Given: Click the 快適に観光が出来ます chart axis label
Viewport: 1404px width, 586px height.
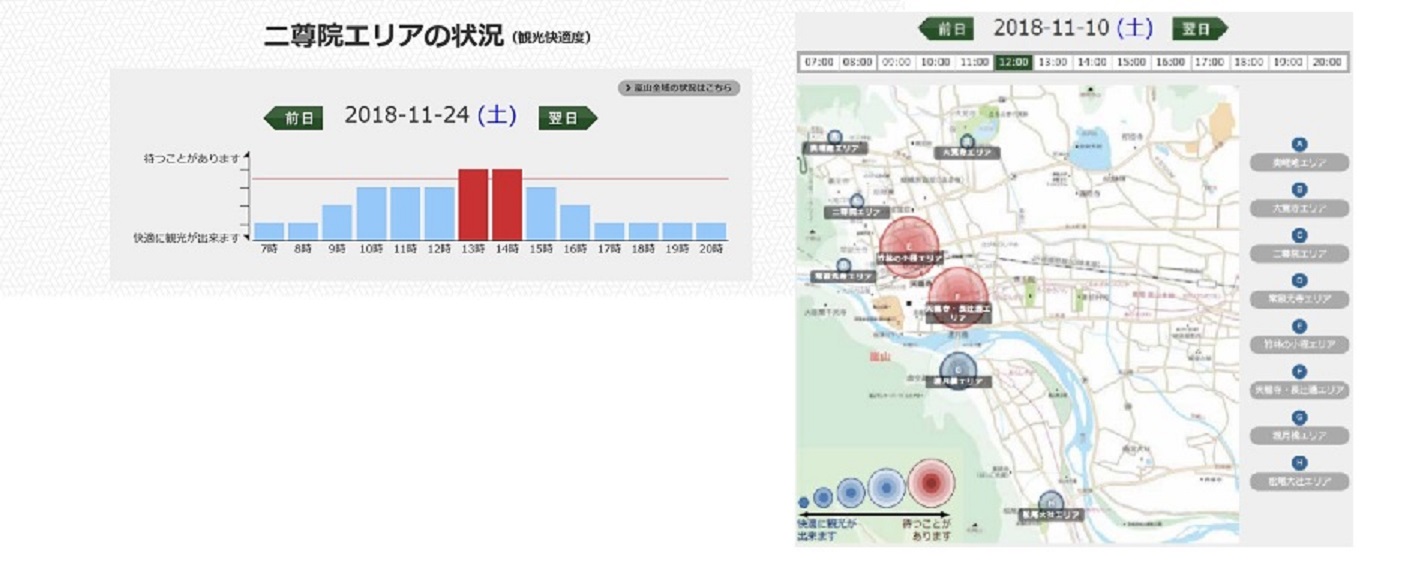Looking at the screenshot, I should coord(187,238).
